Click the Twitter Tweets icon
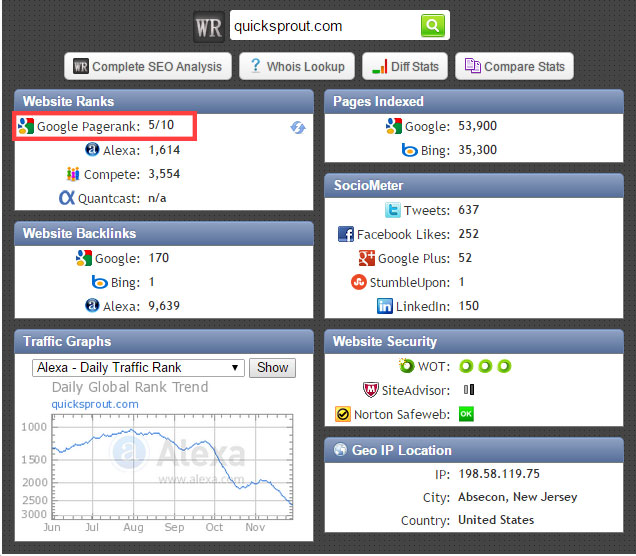636x556 pixels. pos(393,210)
